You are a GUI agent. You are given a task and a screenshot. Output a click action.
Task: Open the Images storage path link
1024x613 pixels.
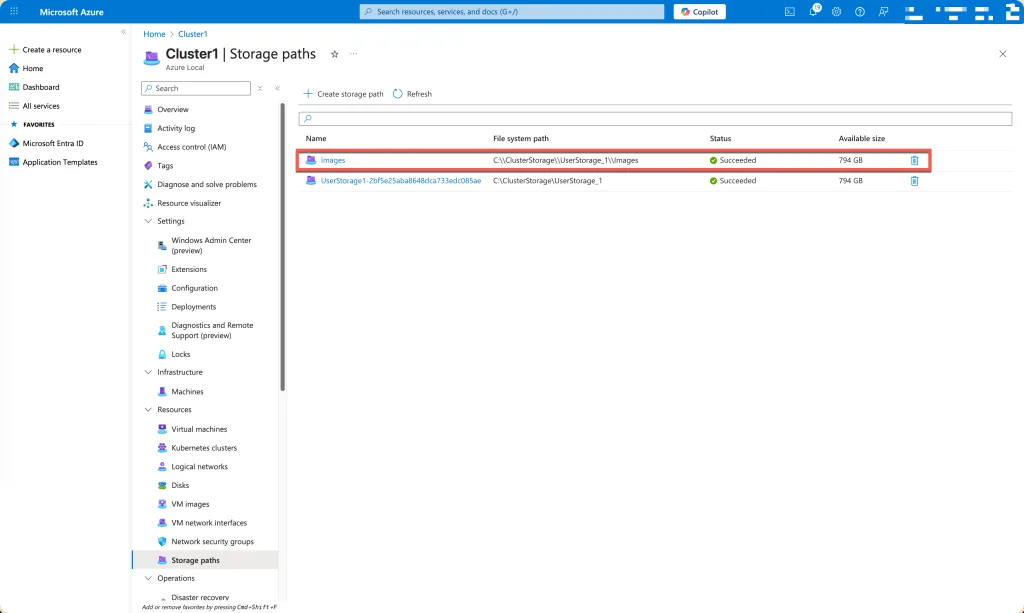point(333,160)
